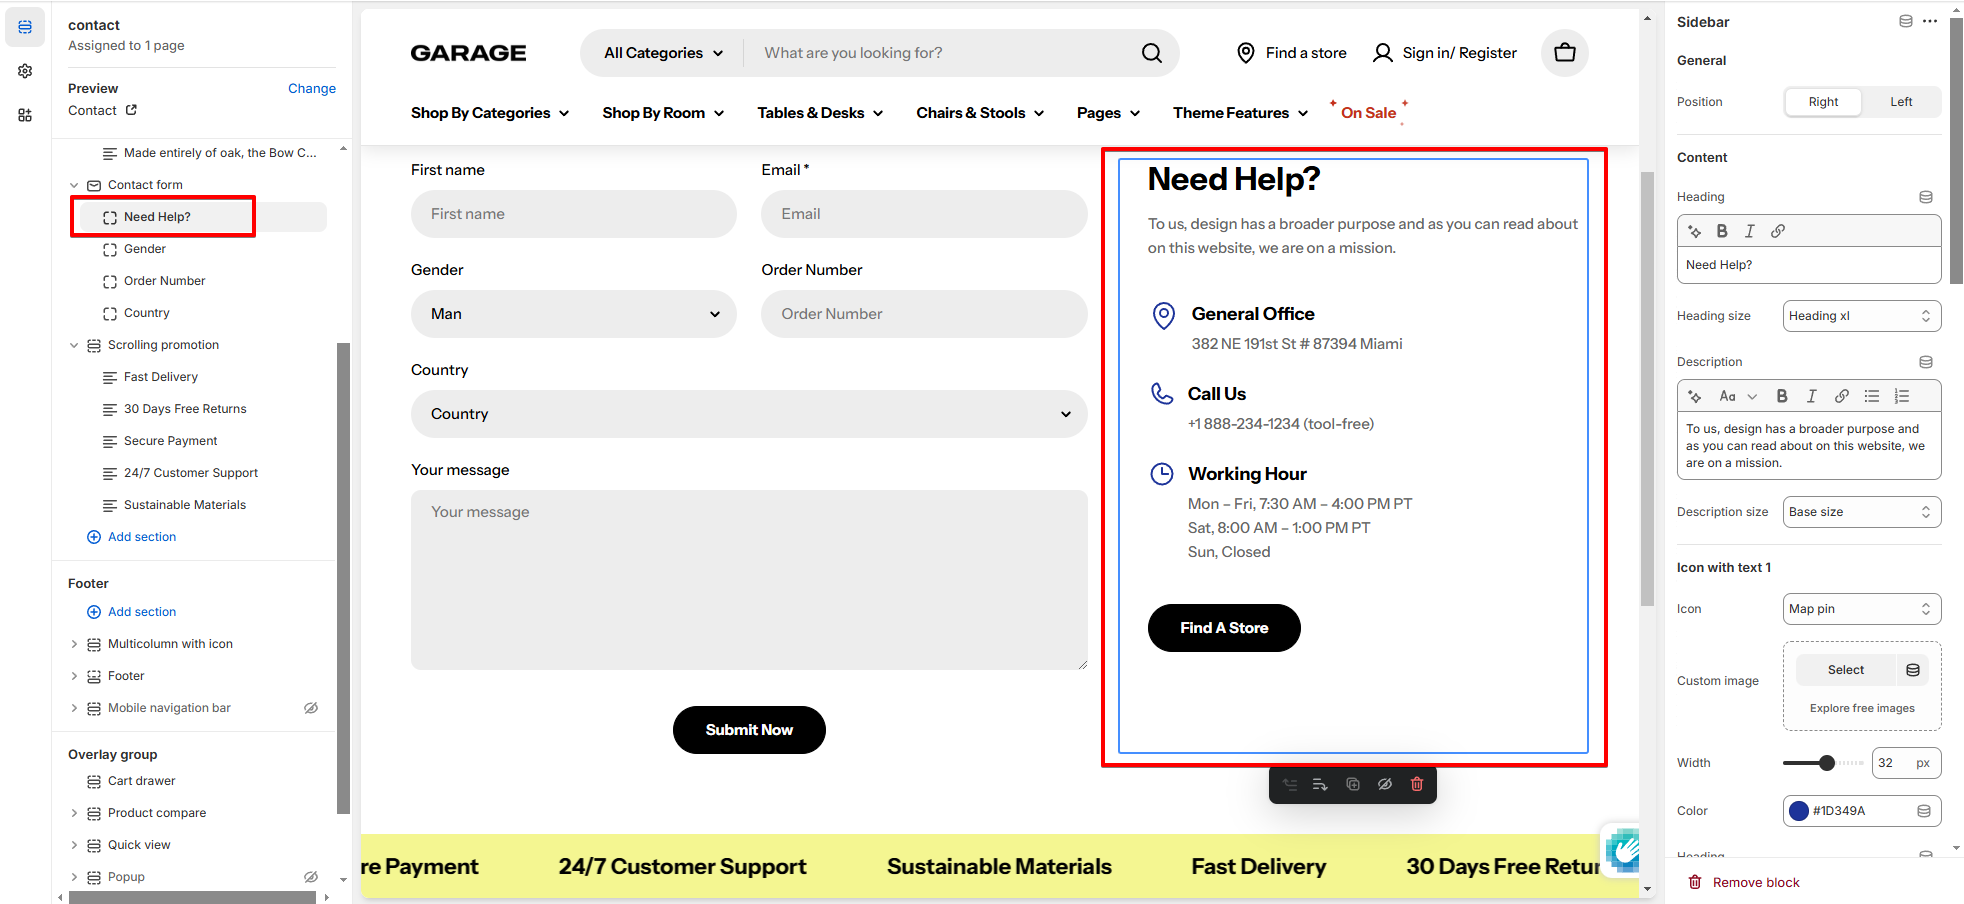Hide block via floating toolbar eye icon
Image resolution: width=1964 pixels, height=904 pixels.
coord(1385,784)
